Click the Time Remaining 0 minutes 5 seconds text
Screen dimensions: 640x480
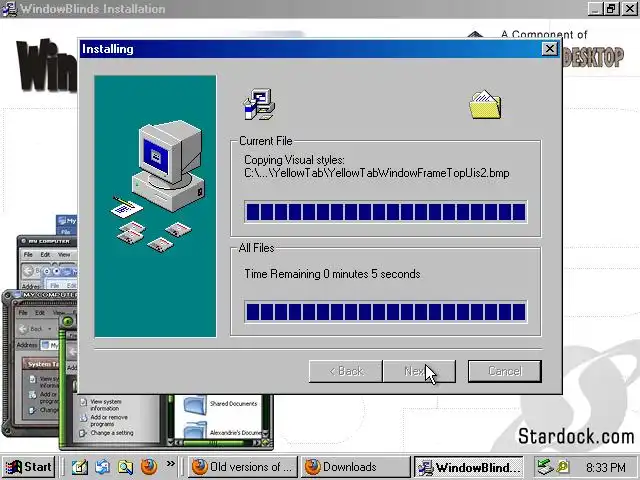point(332,274)
